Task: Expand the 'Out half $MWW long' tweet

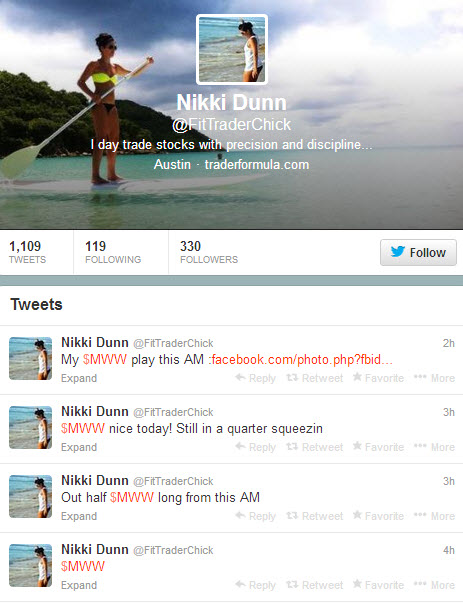Action: (x=79, y=516)
